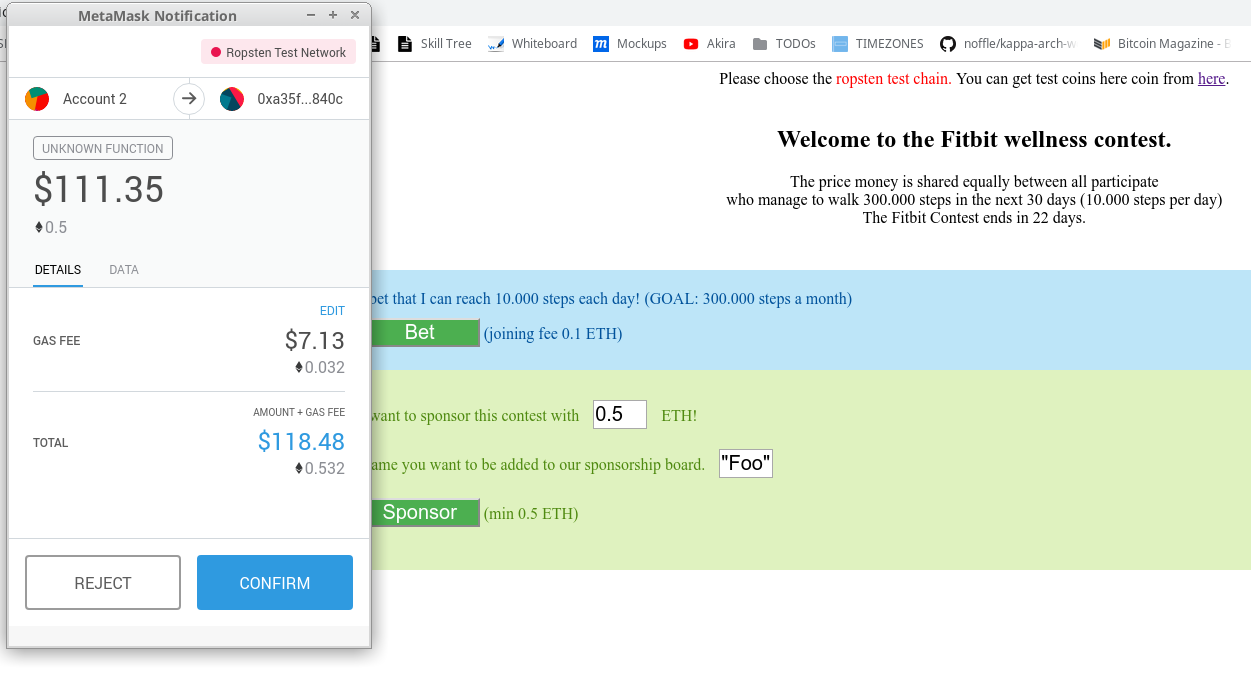Image resolution: width=1251 pixels, height=688 pixels.
Task: Open Akira YouTube bookmark
Action: [x=709, y=43]
